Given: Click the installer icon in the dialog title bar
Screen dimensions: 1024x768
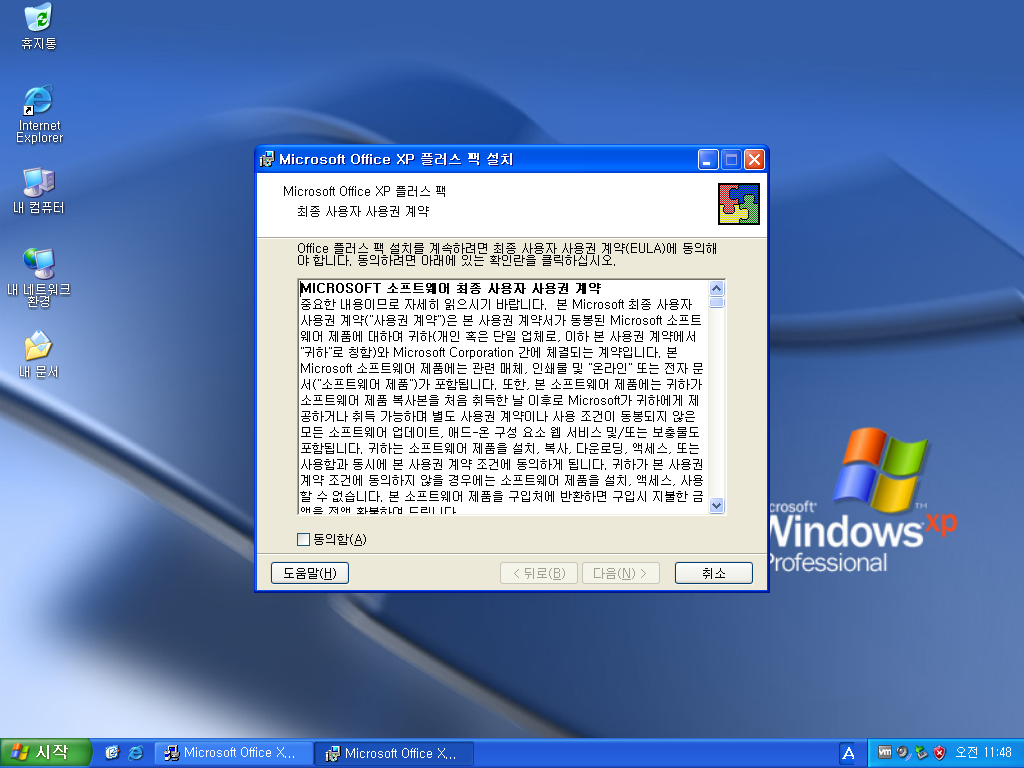Looking at the screenshot, I should (267, 159).
